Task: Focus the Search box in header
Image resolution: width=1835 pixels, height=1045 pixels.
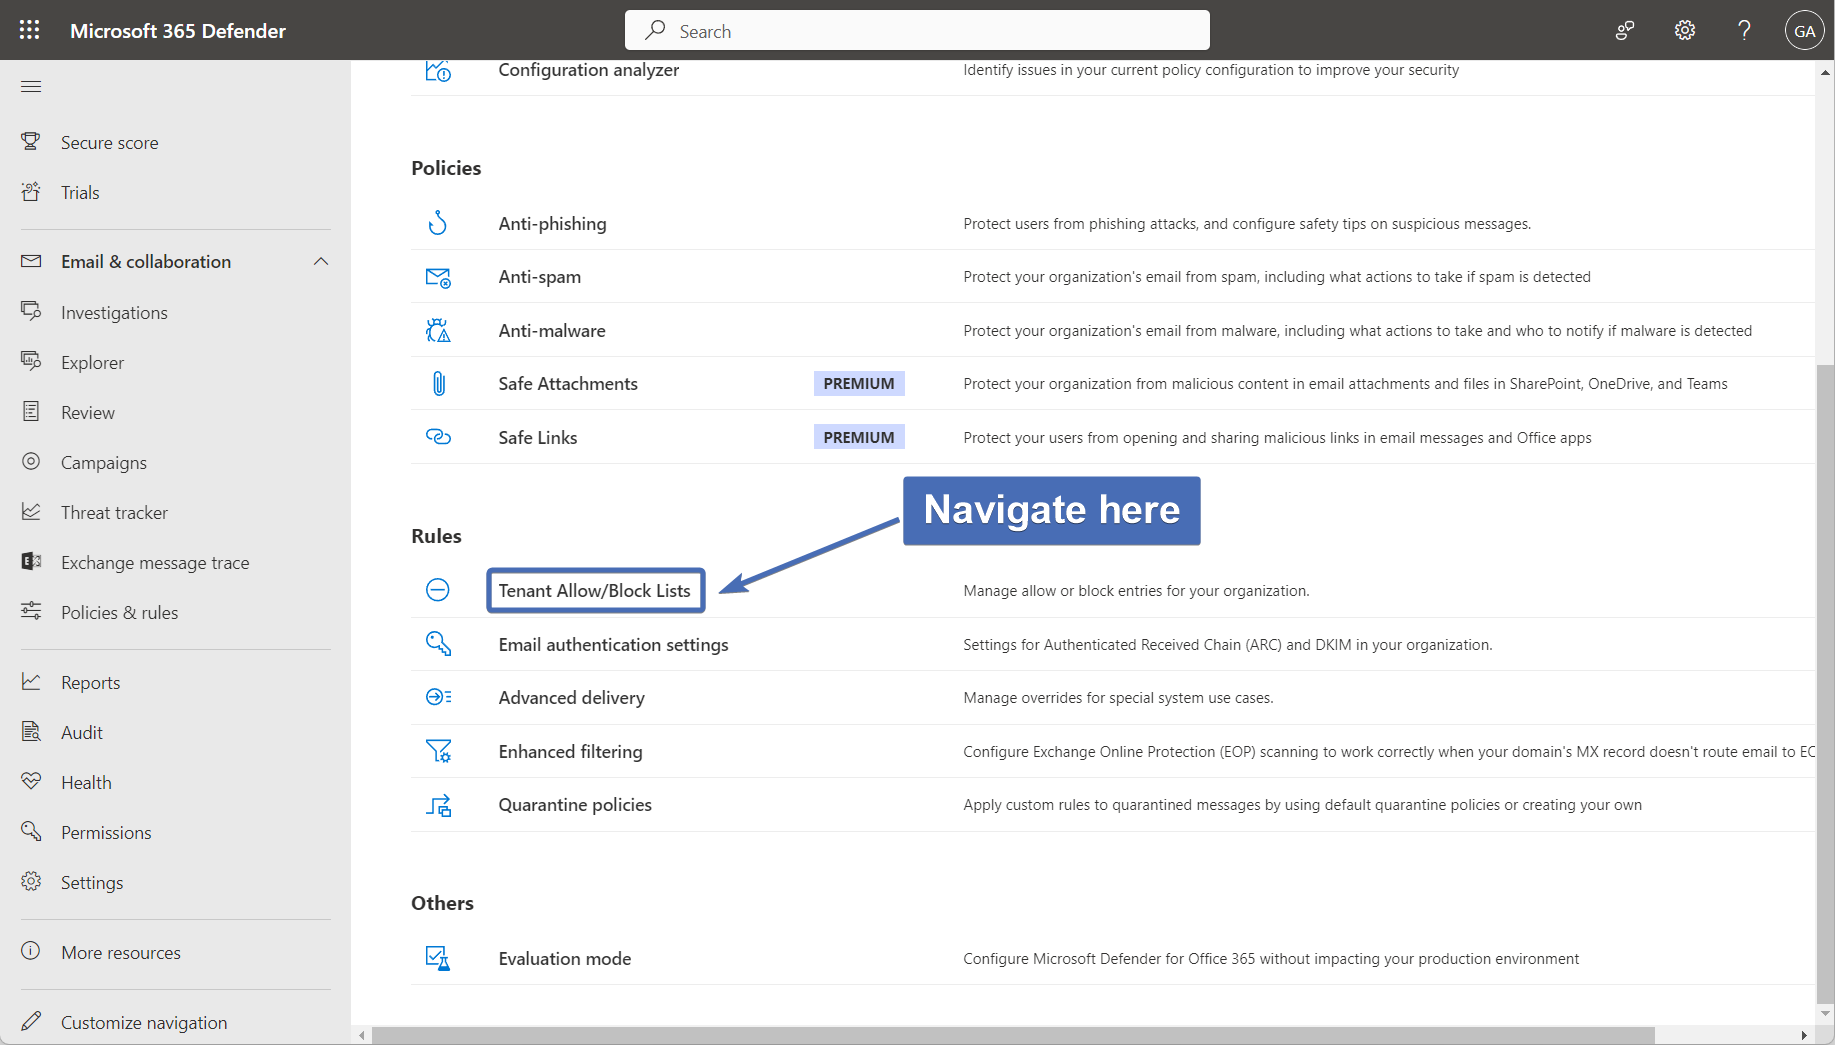Action: pos(917,31)
